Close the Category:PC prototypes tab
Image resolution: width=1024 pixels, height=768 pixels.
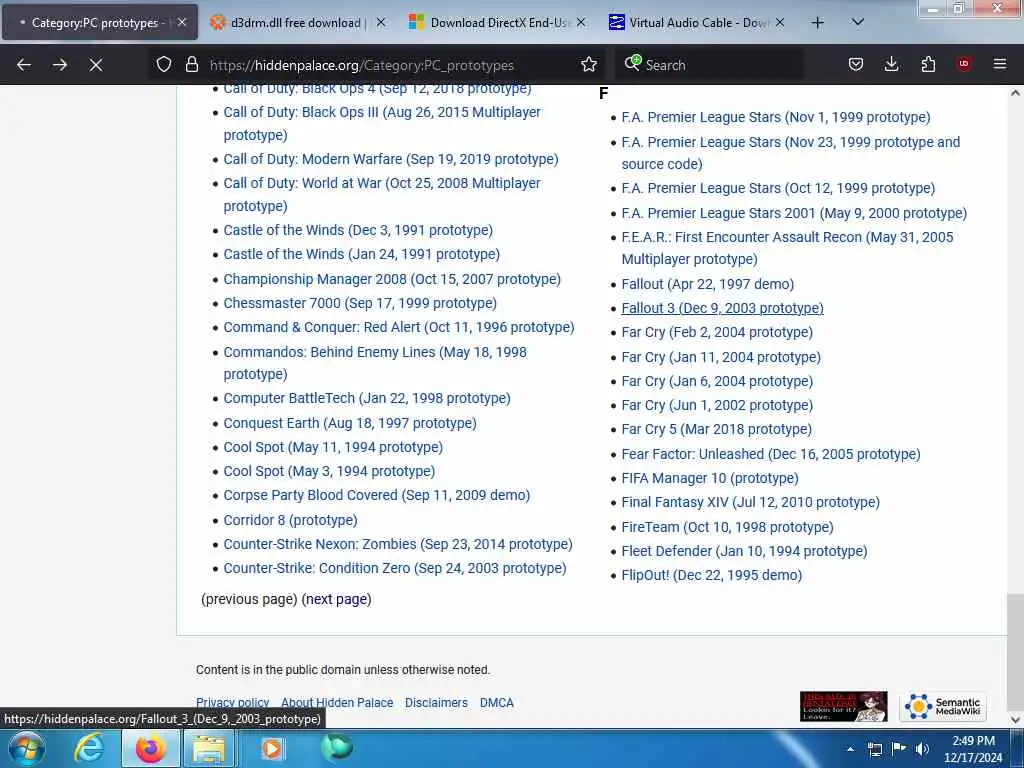point(182,23)
